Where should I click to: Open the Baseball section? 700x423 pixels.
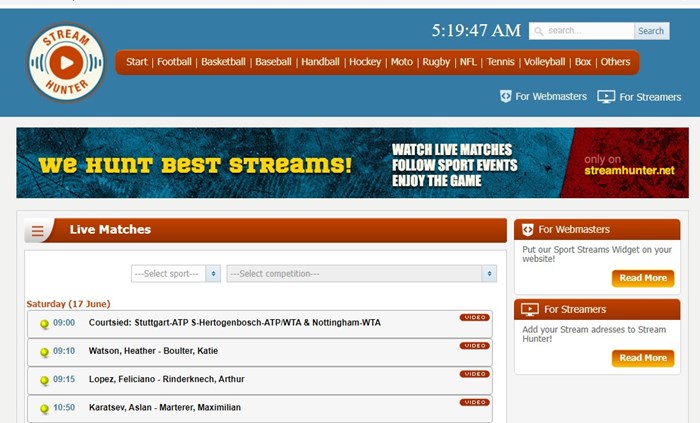(273, 62)
